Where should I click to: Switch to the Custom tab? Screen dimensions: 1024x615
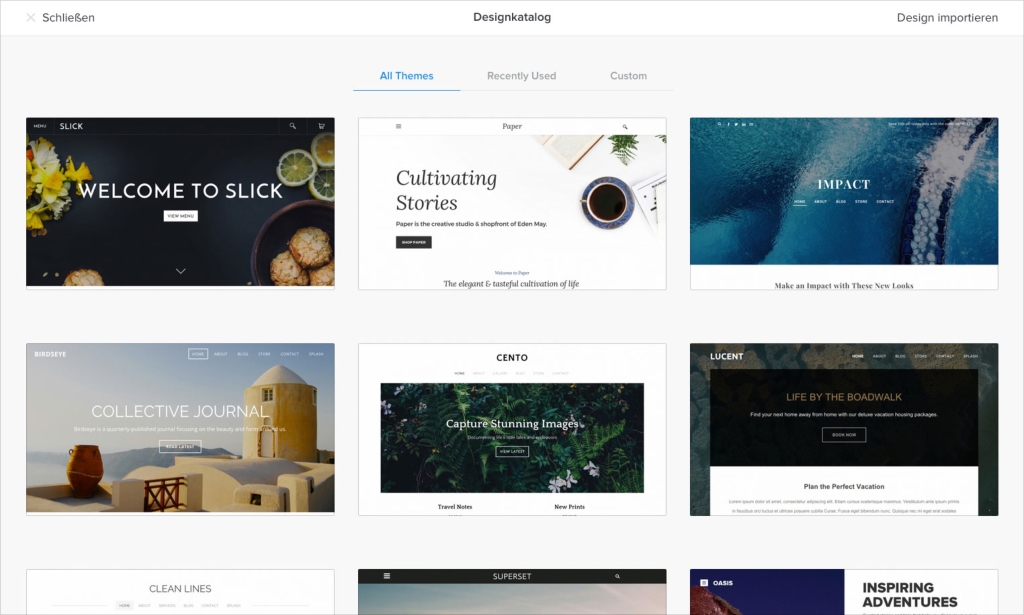click(628, 76)
